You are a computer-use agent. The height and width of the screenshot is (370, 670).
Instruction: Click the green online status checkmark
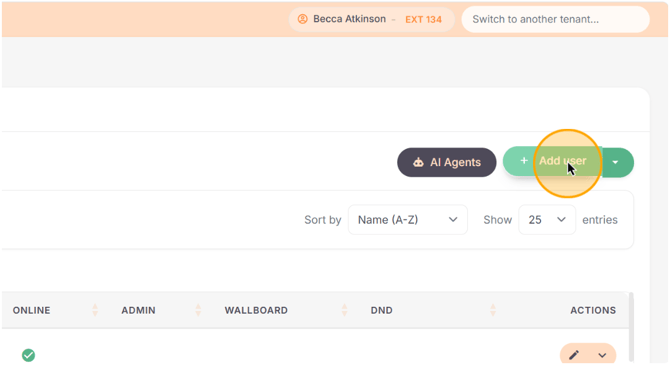[29, 355]
